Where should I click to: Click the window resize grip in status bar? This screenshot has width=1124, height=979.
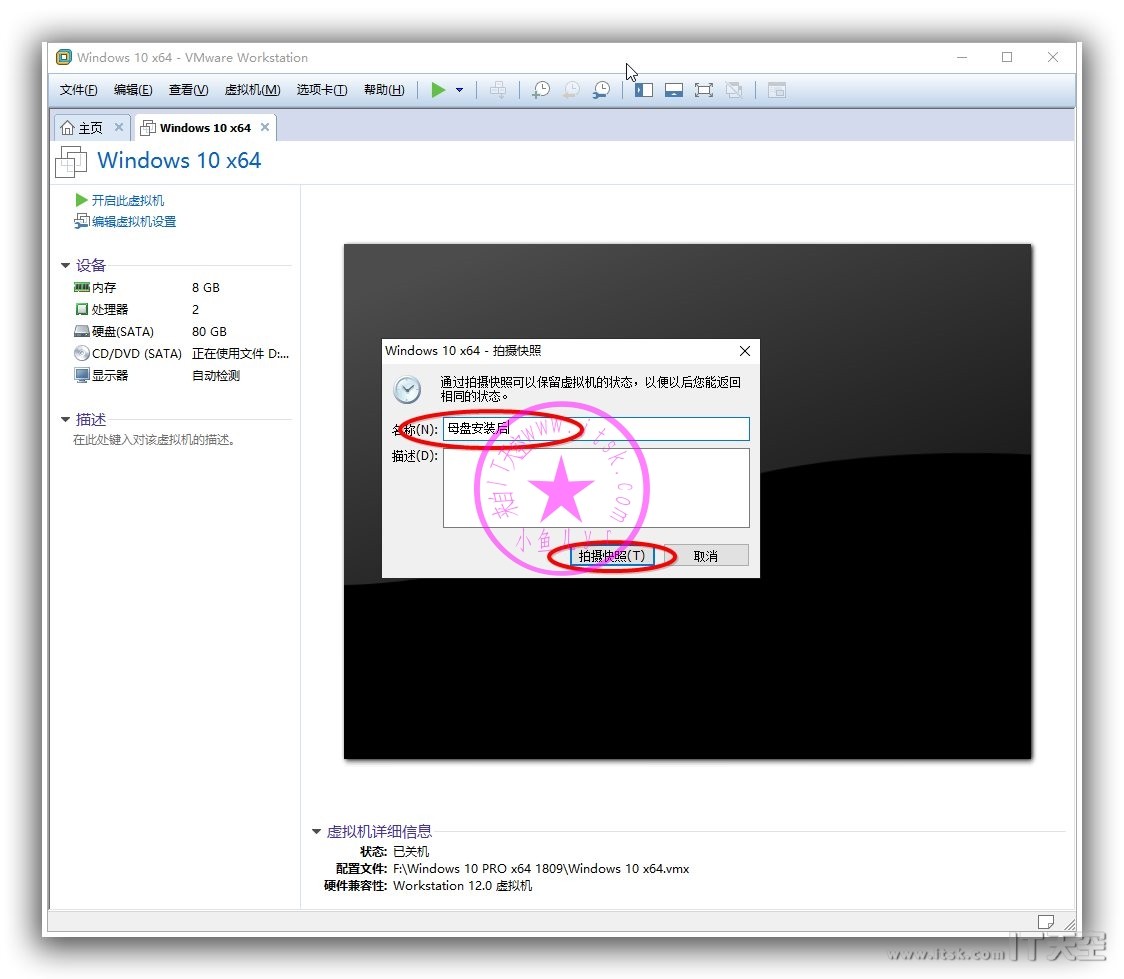(1070, 925)
